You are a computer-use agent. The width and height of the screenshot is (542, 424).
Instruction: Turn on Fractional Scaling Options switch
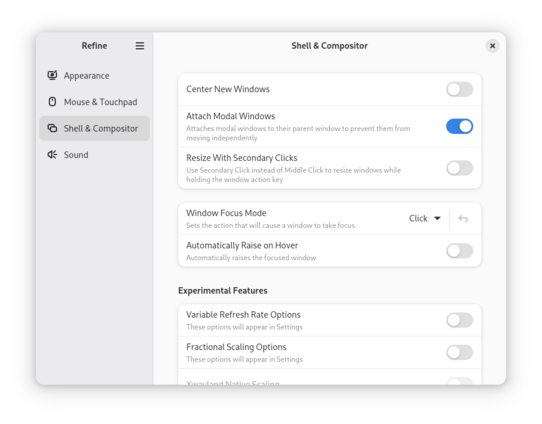(459, 352)
